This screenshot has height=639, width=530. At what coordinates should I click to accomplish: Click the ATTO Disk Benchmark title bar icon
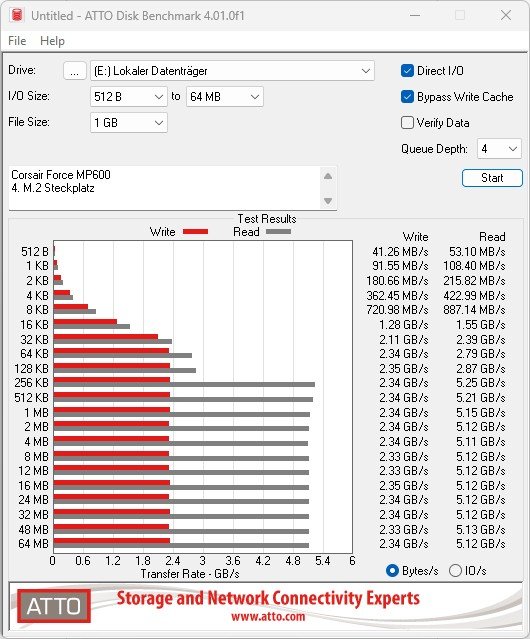tap(17, 15)
